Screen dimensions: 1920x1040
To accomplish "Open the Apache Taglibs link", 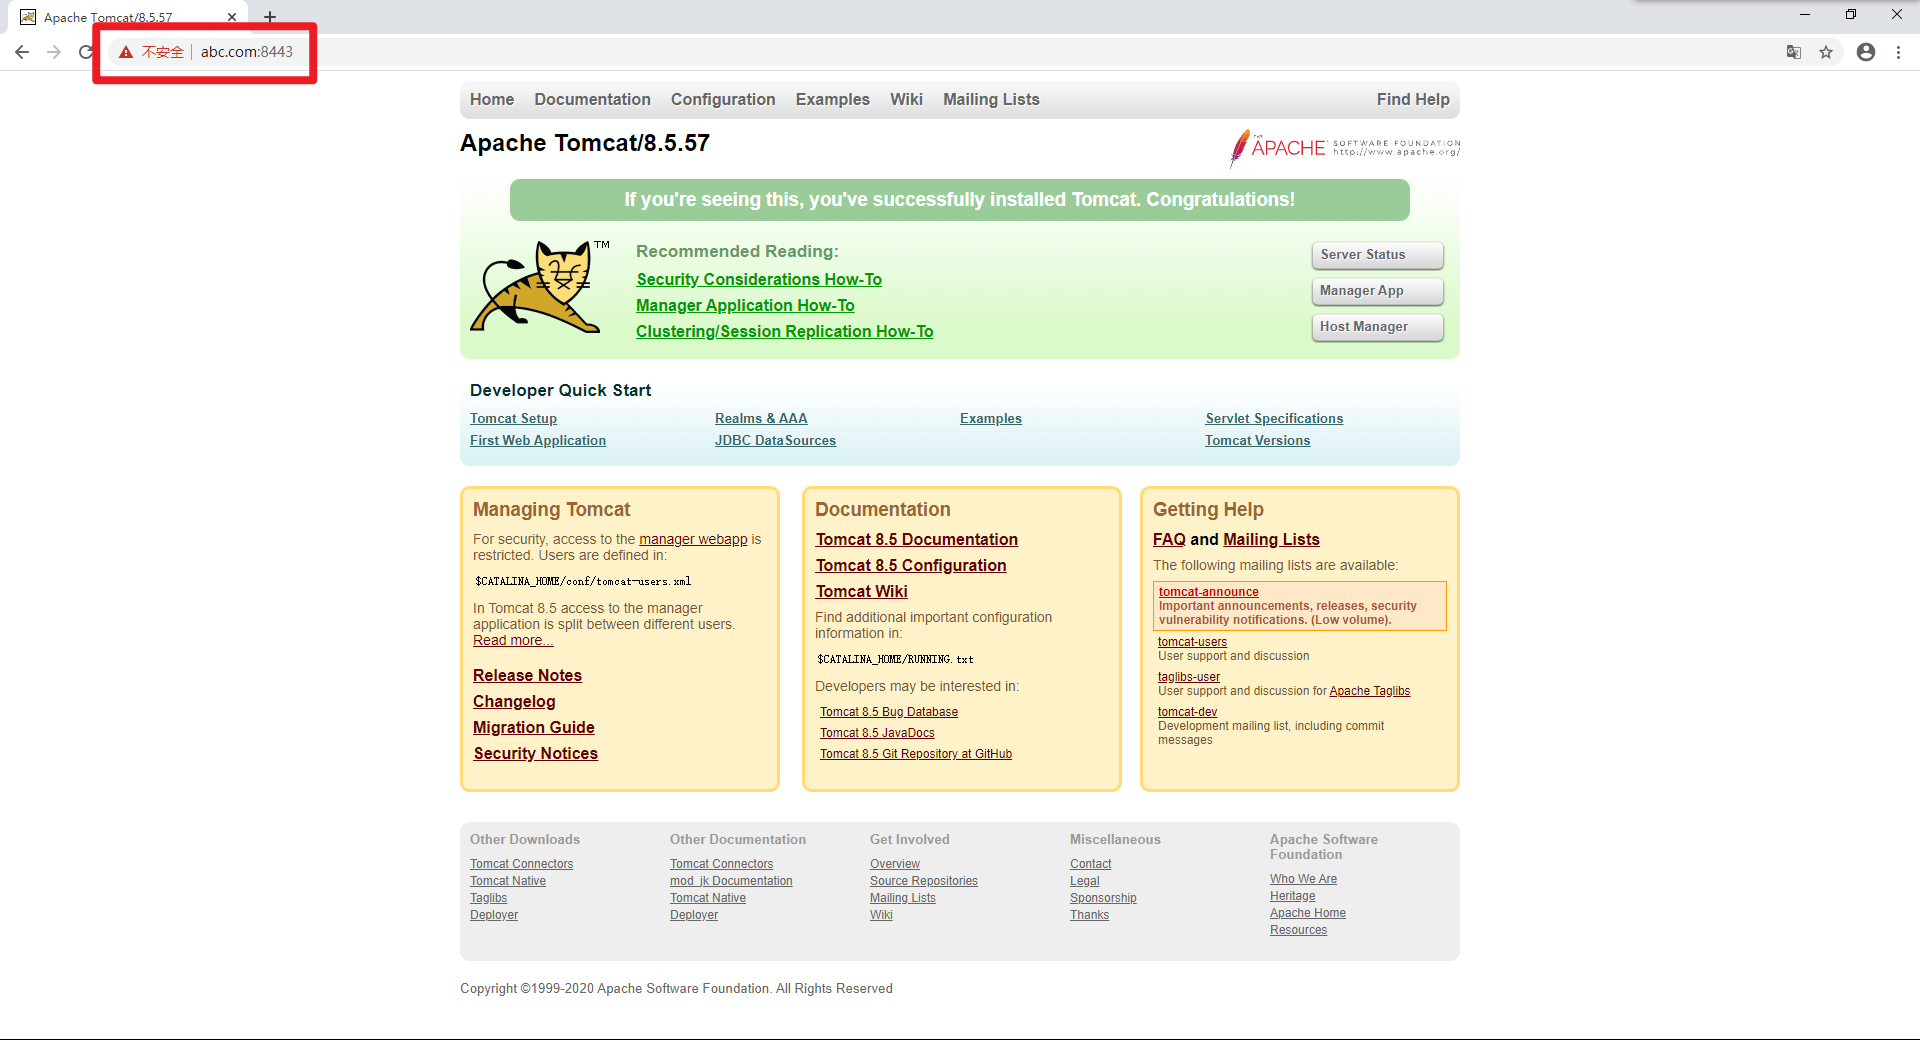I will point(1369,691).
